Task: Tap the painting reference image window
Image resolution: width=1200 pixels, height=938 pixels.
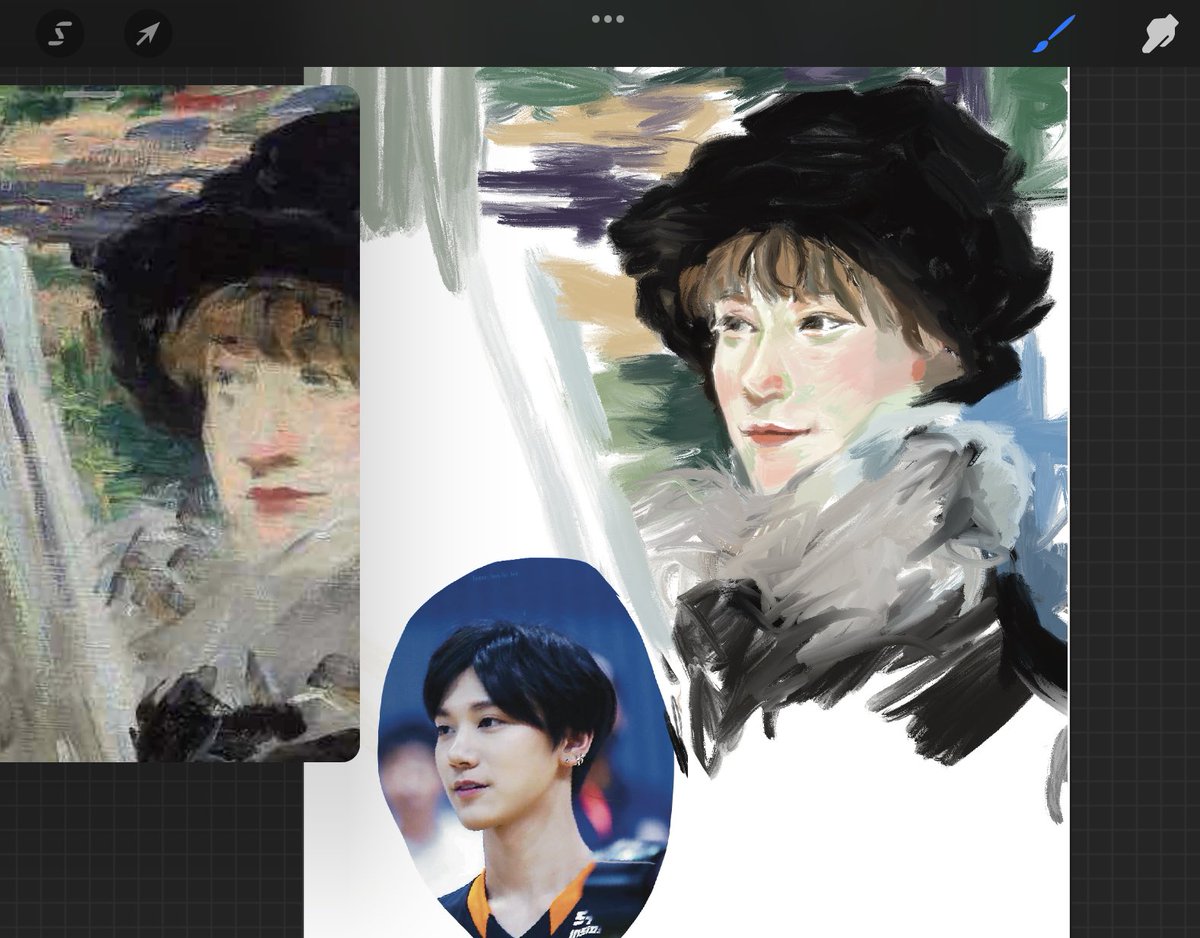Action: (x=179, y=423)
